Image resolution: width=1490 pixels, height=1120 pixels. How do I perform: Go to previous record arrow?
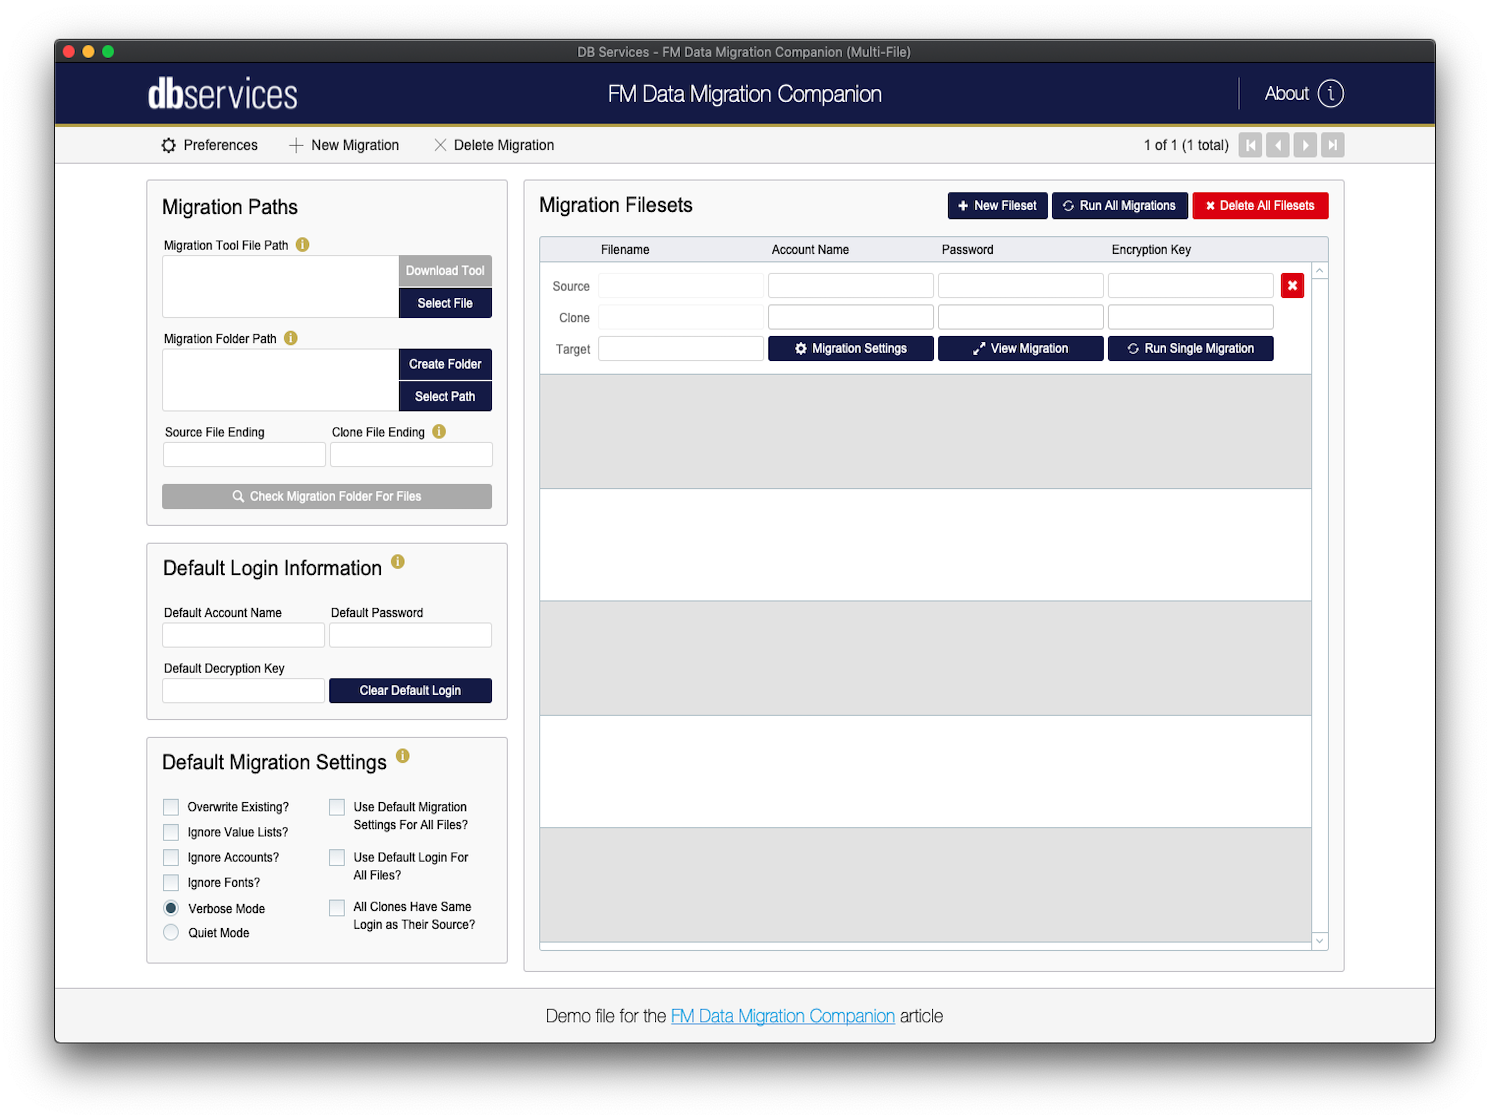[x=1277, y=145]
